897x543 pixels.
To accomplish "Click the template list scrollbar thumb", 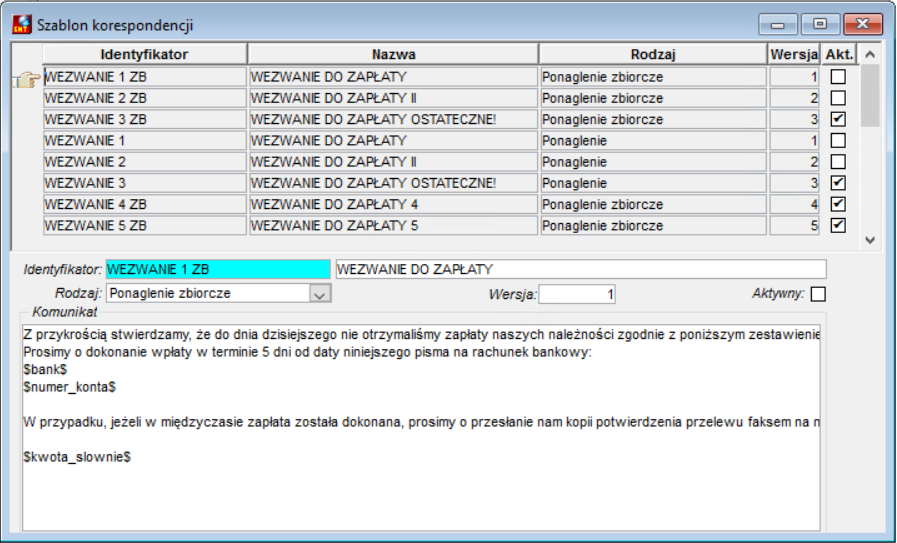I will [x=870, y=95].
